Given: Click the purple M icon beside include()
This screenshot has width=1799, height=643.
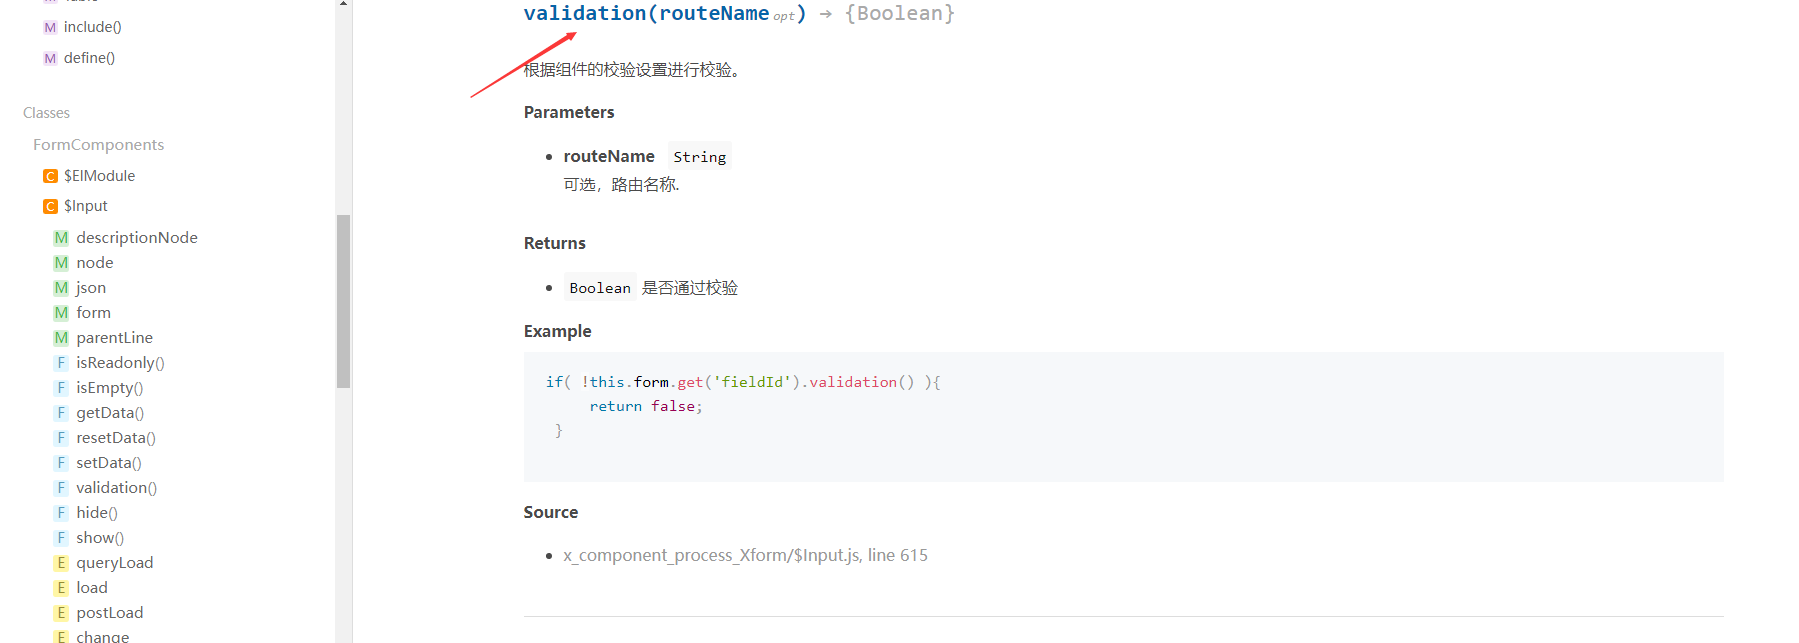Looking at the screenshot, I should tap(50, 28).
